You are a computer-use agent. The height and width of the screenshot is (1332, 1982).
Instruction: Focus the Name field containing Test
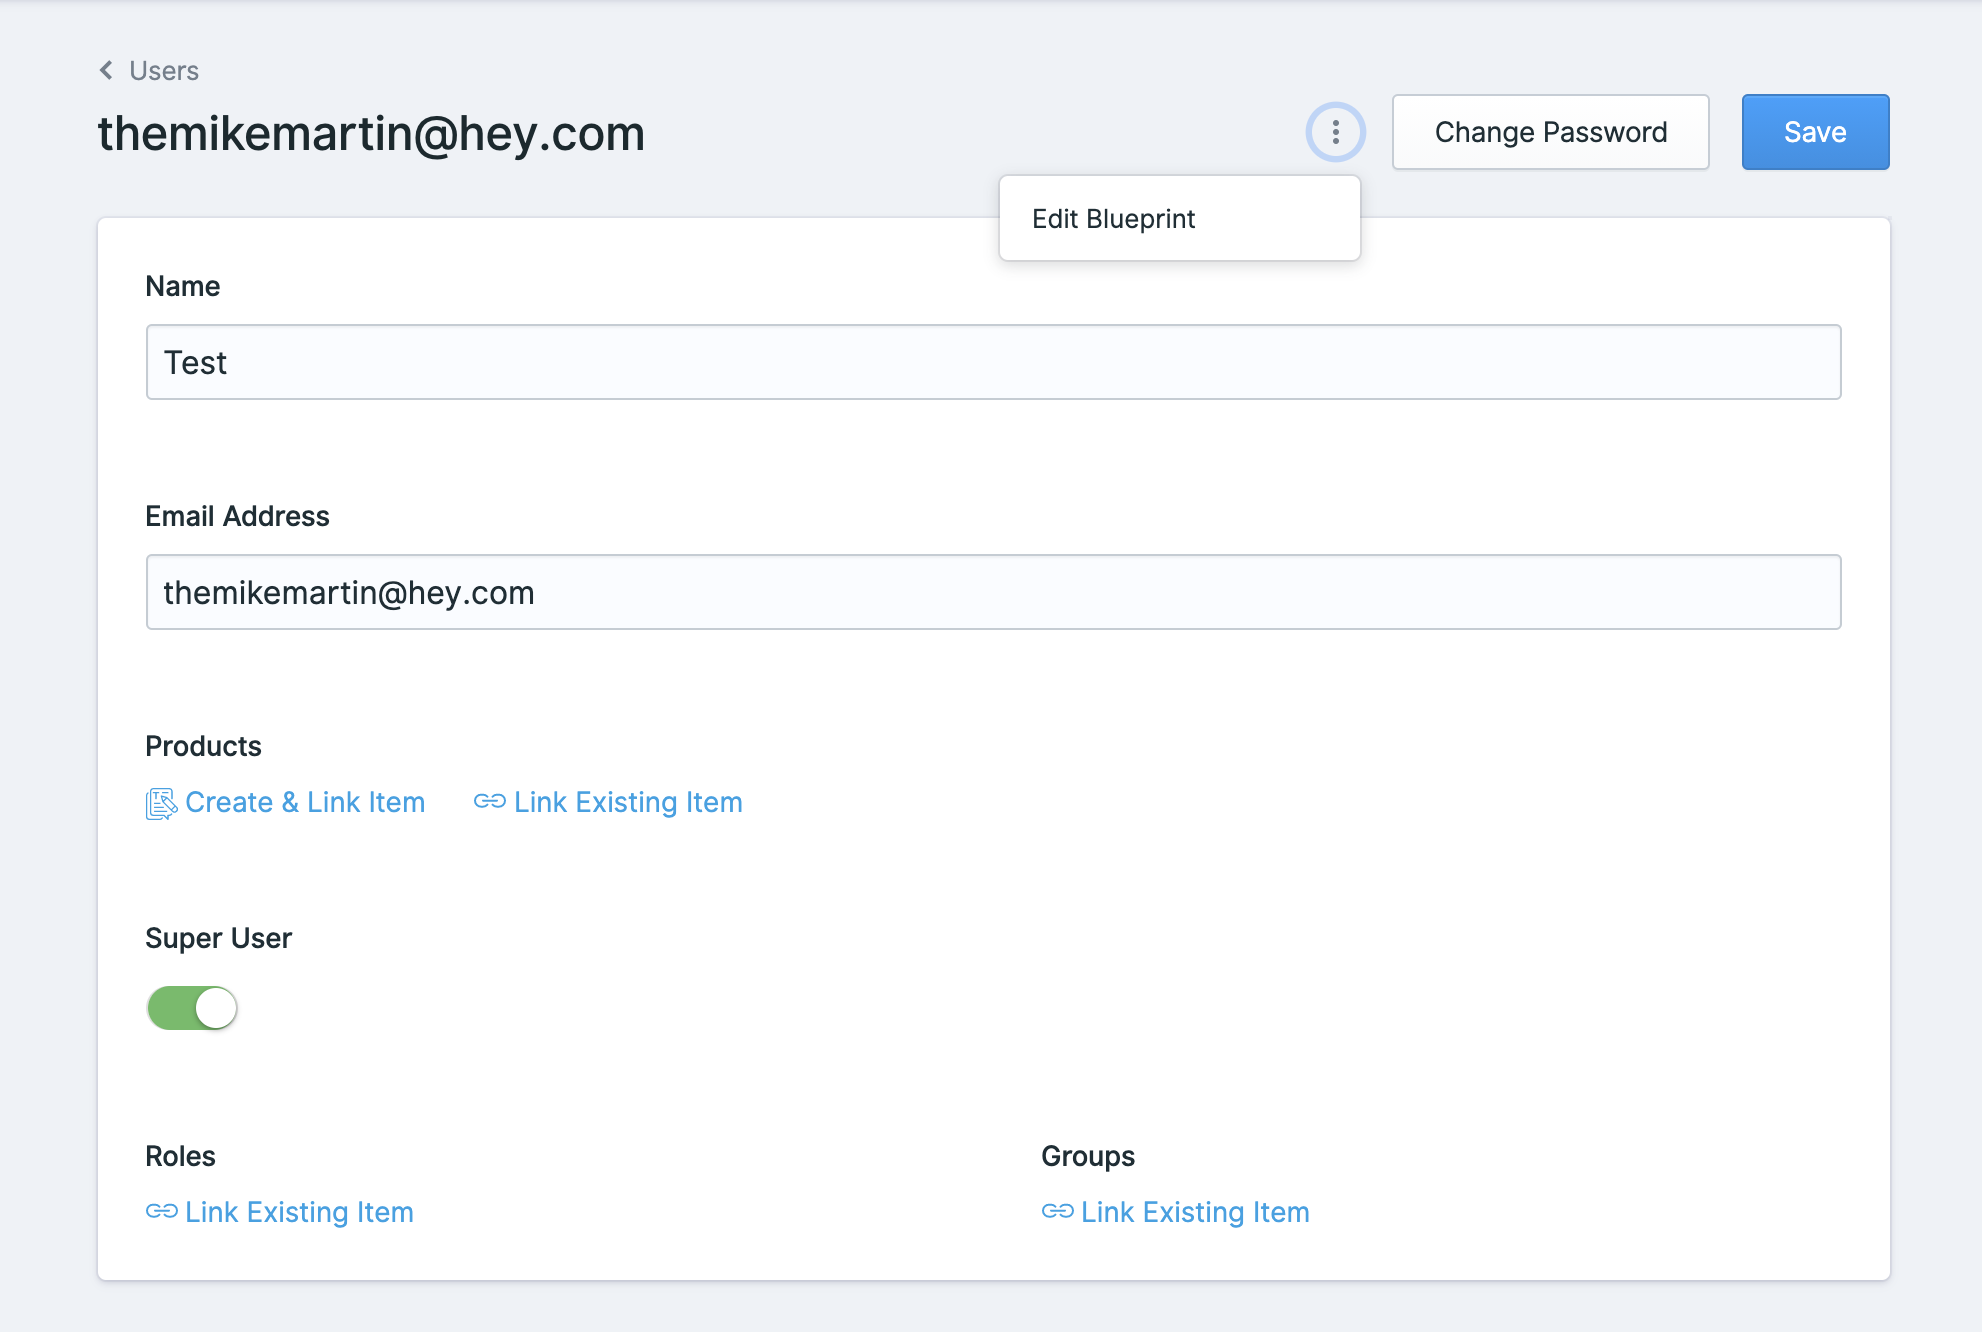click(992, 362)
